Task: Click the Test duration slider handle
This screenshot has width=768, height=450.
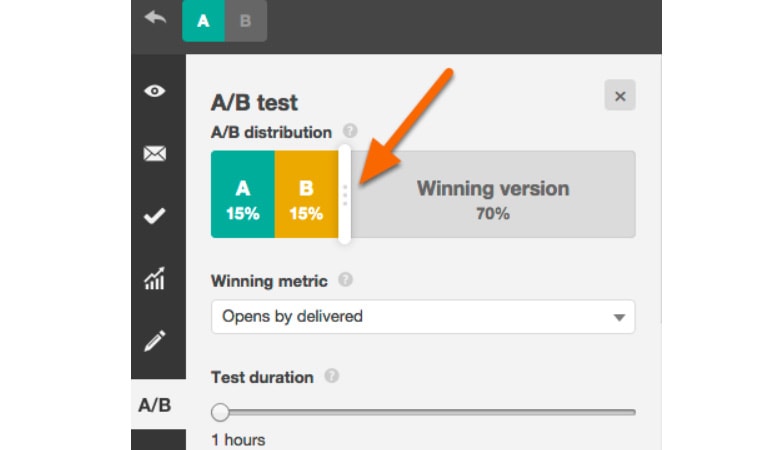Action: pyautogui.click(x=220, y=412)
